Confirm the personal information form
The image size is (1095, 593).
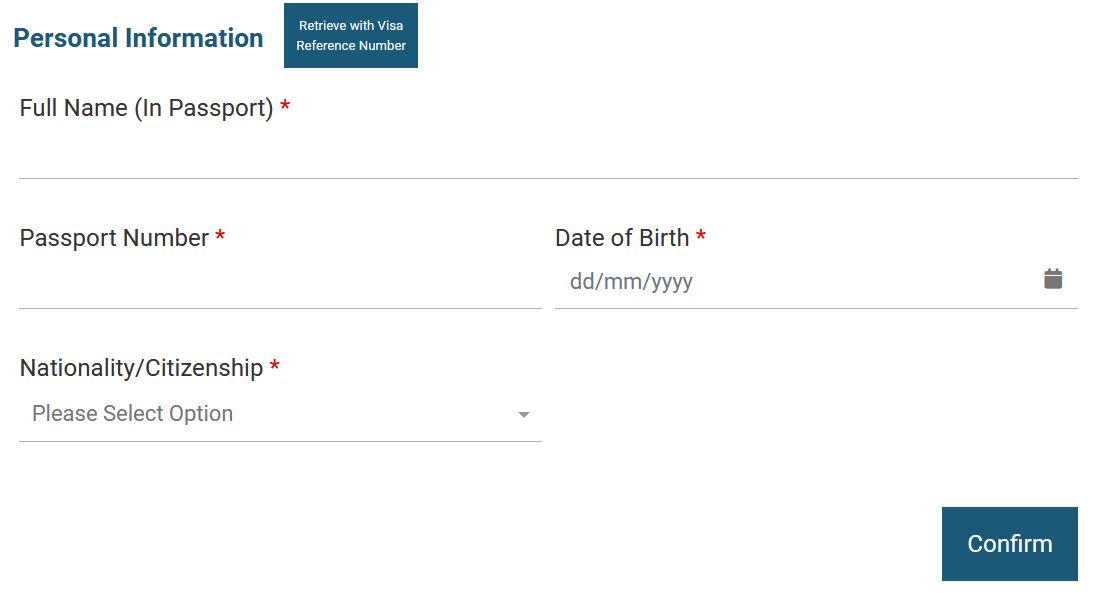(1009, 543)
